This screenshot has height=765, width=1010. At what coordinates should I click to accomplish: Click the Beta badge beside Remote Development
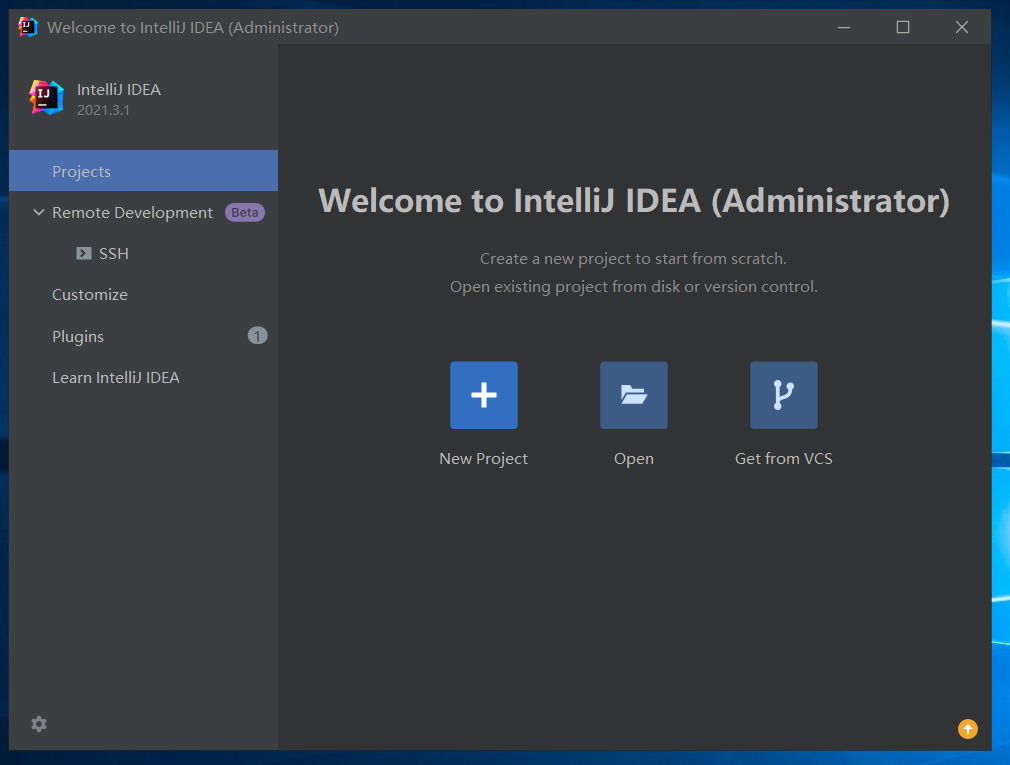(x=245, y=212)
